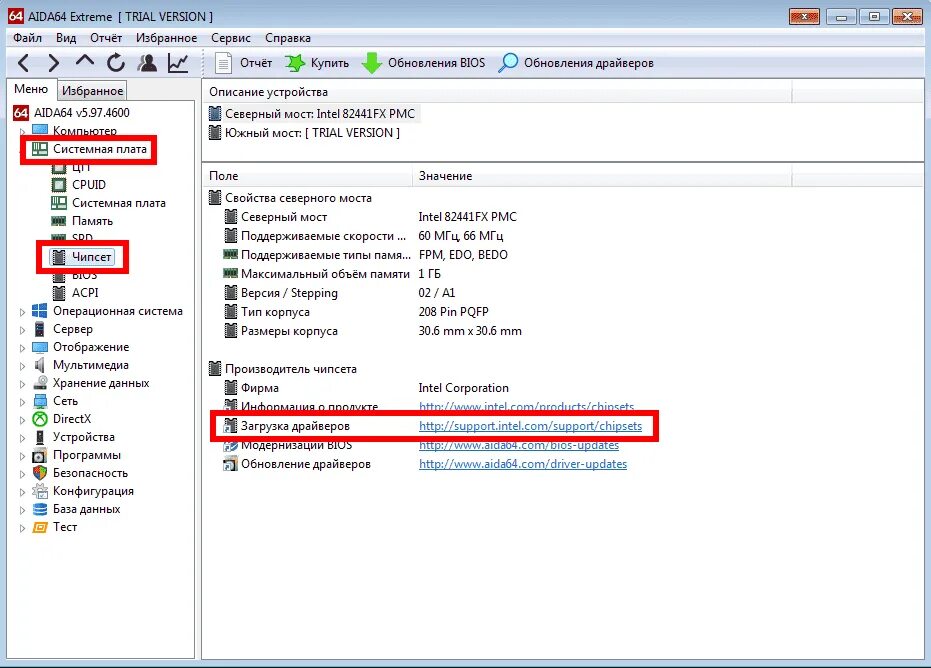Expand the Сеть node arrow
The width and height of the screenshot is (931, 668).
click(x=23, y=401)
